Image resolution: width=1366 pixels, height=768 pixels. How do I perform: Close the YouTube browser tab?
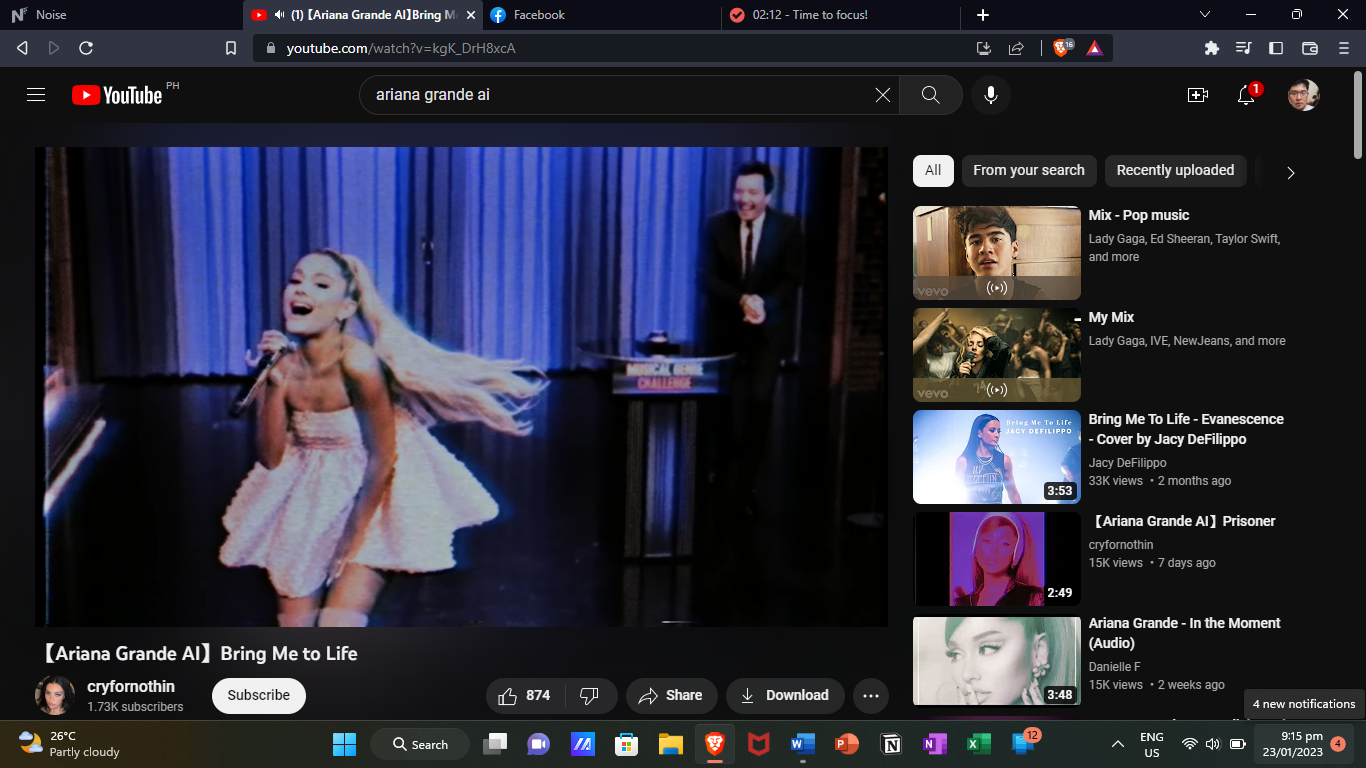click(470, 15)
